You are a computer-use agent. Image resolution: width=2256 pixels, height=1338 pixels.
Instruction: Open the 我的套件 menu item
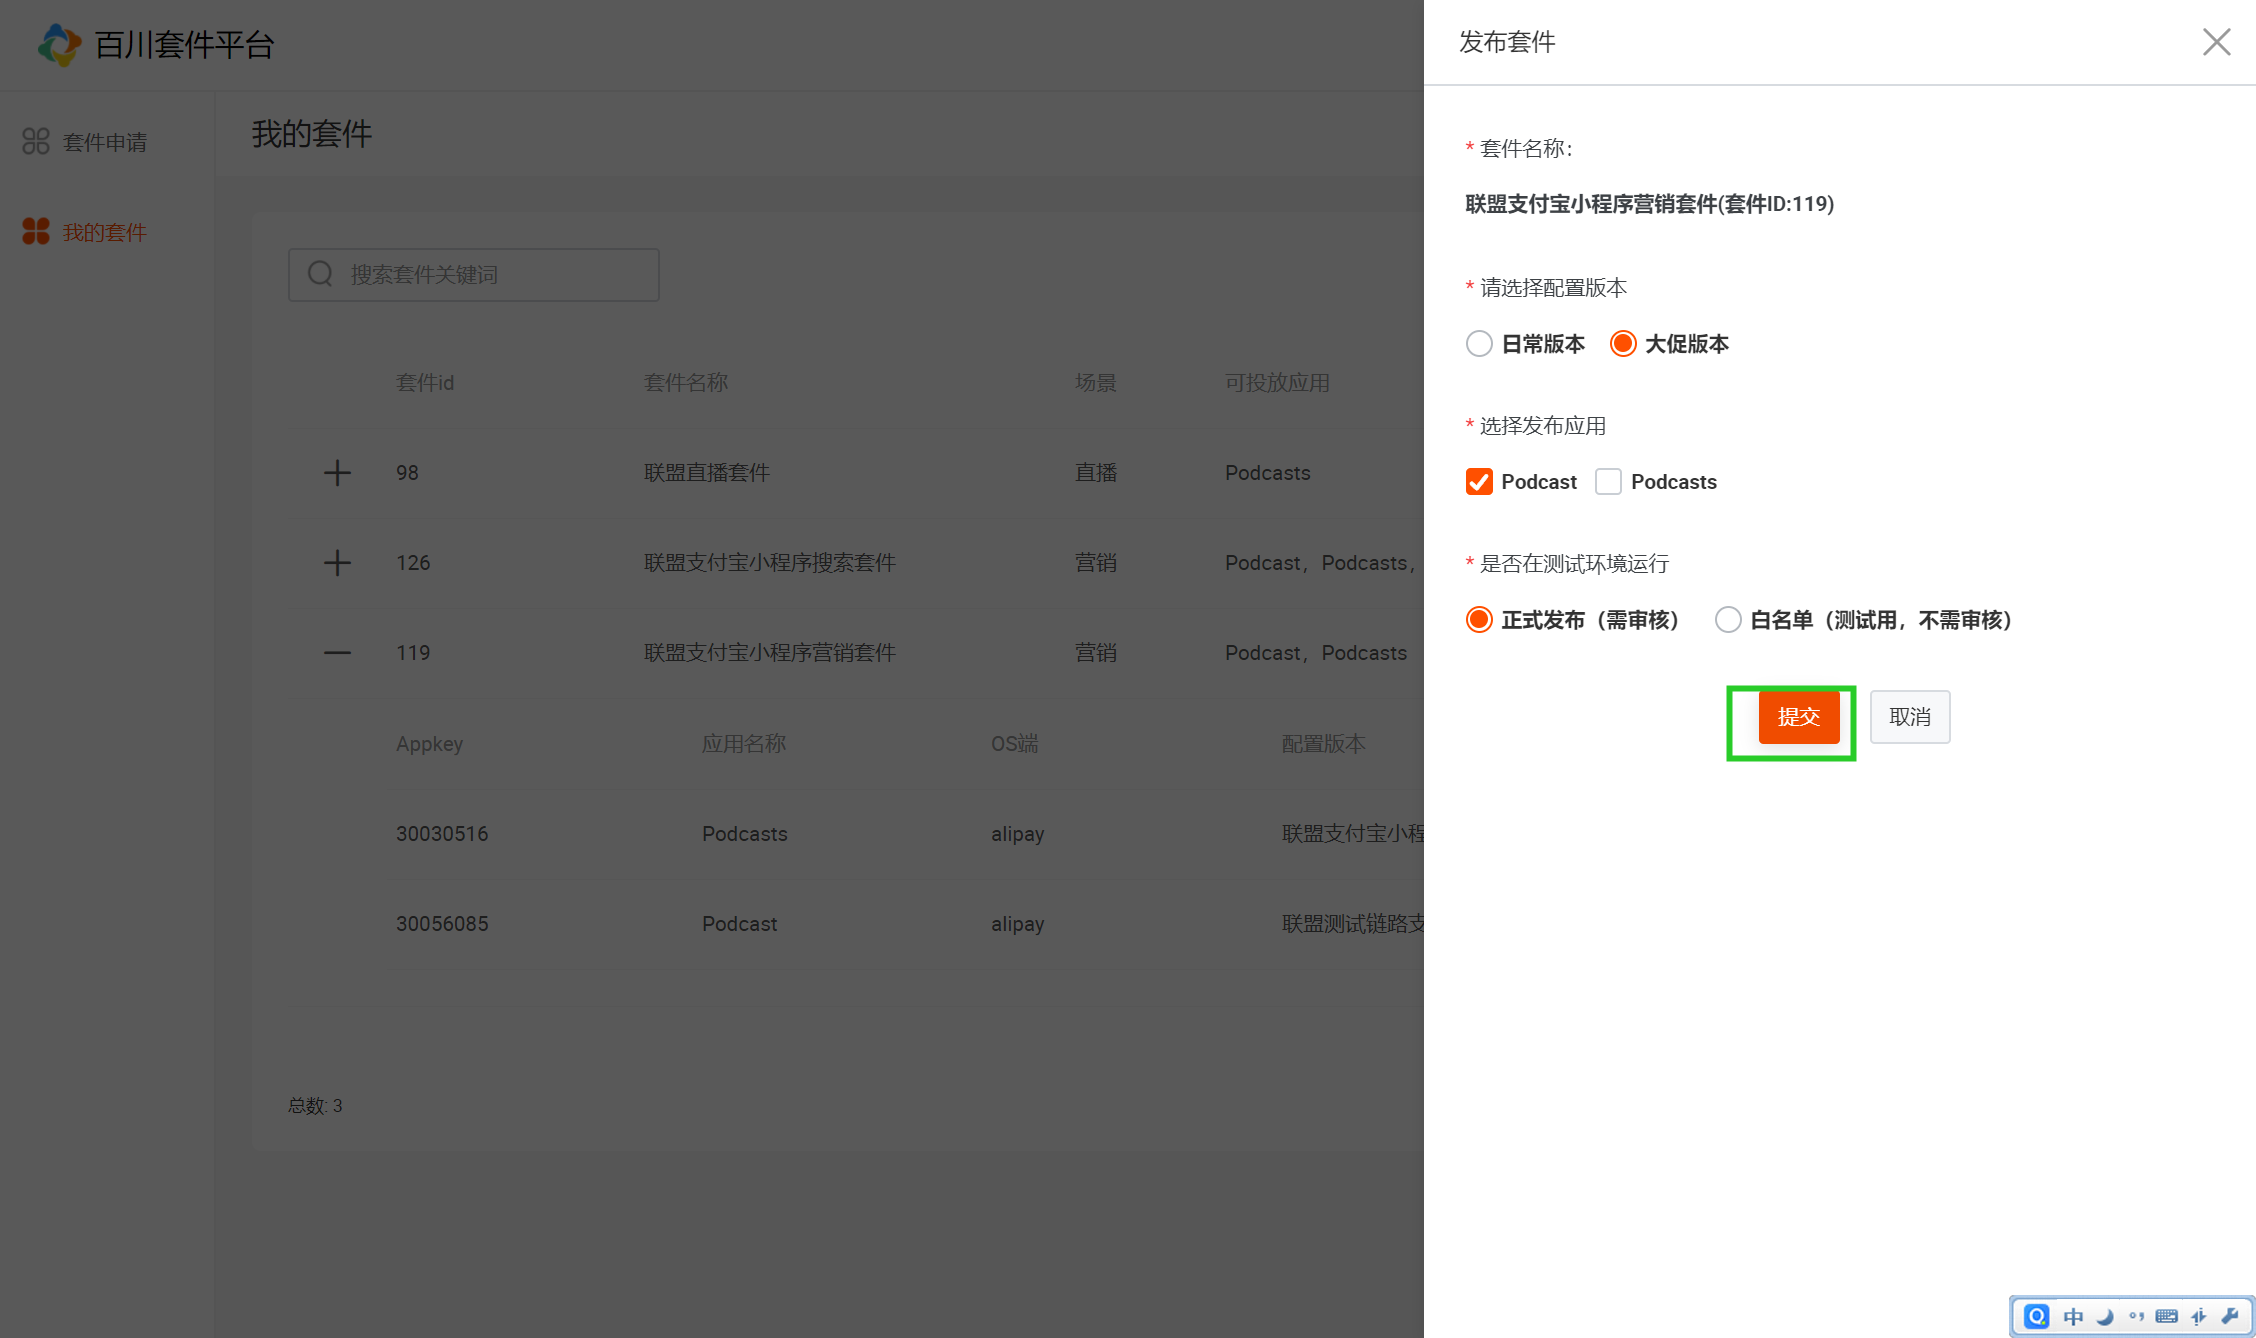[x=105, y=232]
